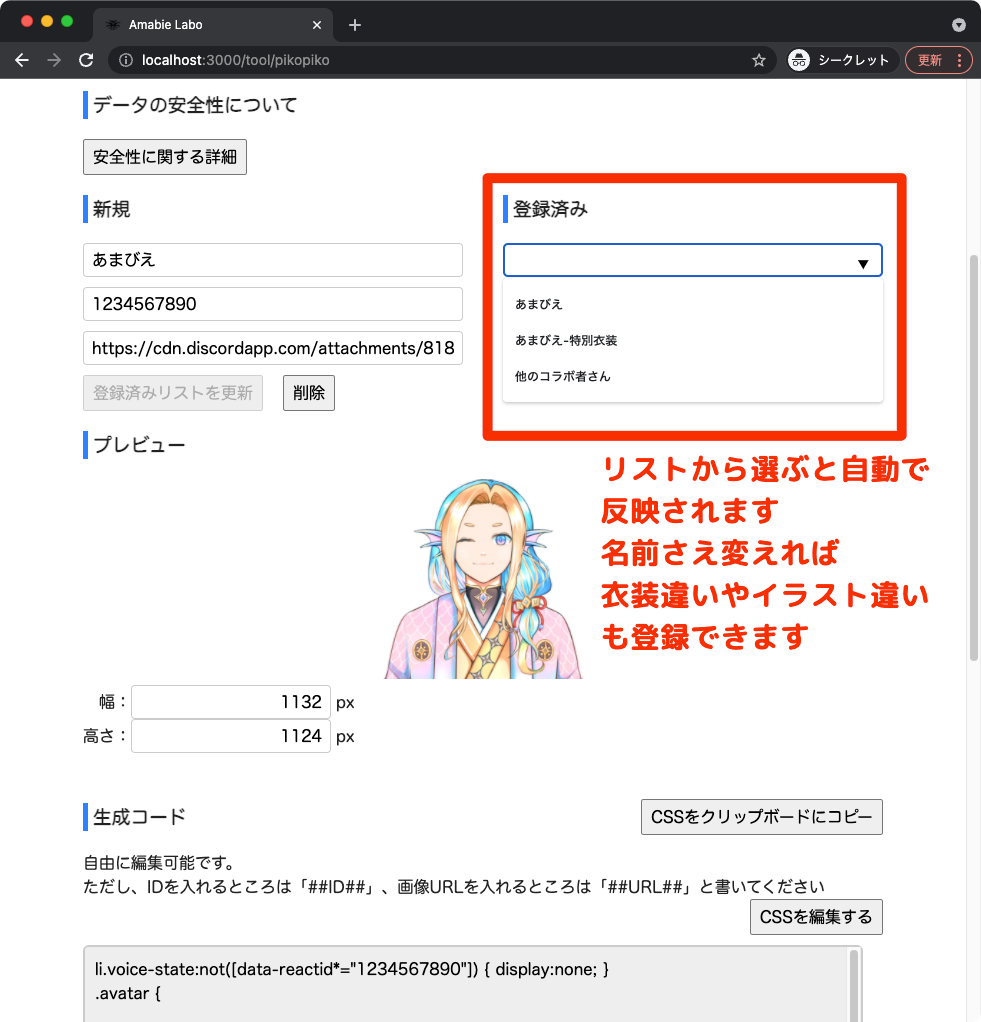Select the Amabie Labo tab

tap(212, 25)
